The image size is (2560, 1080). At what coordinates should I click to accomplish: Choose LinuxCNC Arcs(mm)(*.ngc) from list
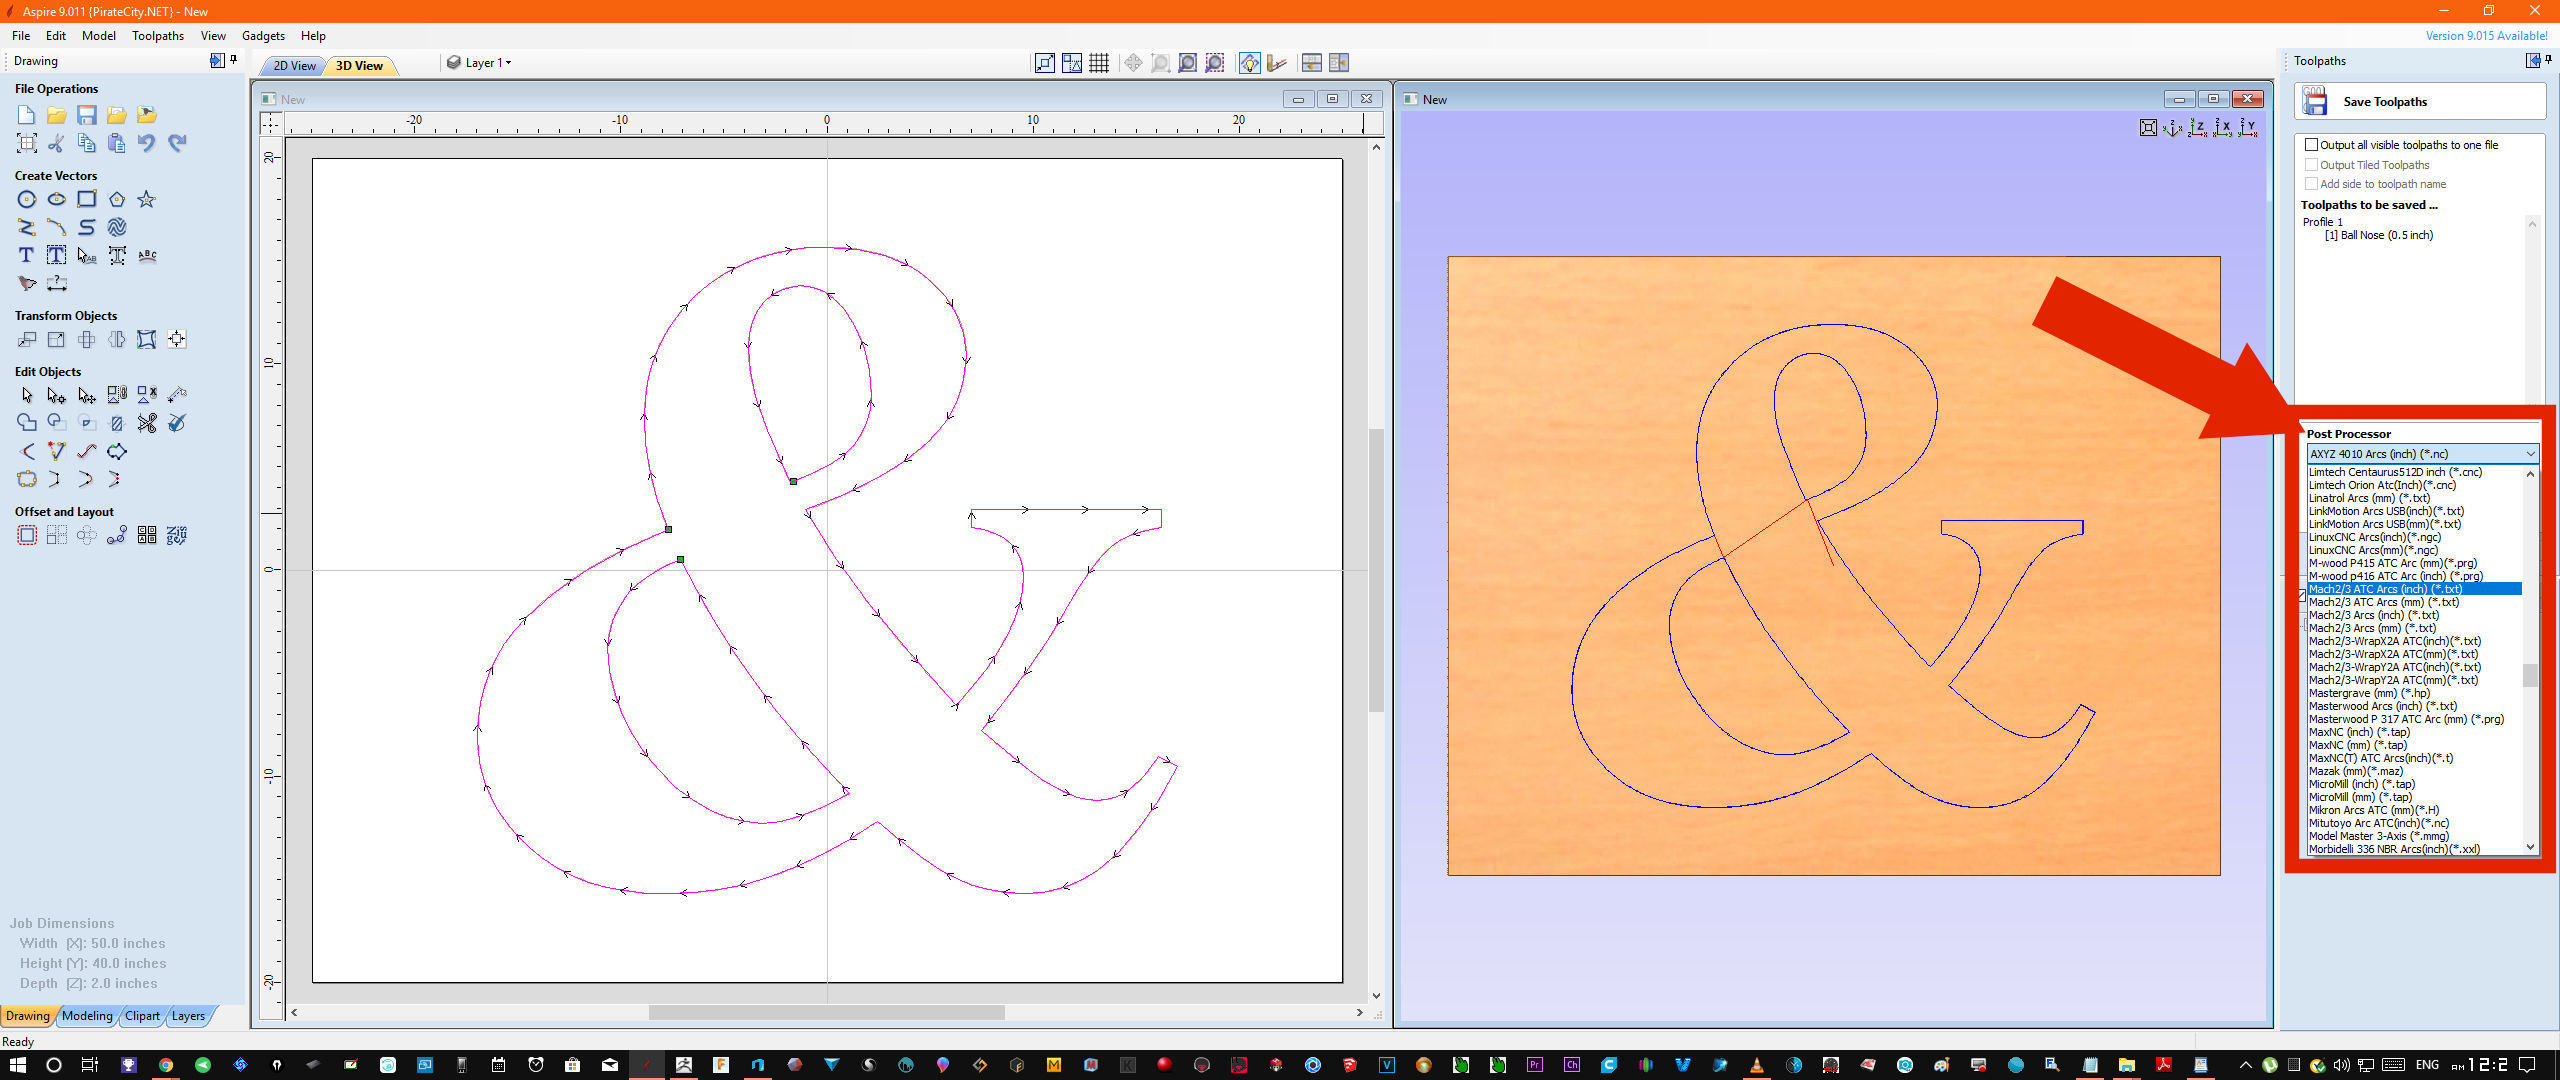pos(2414,550)
